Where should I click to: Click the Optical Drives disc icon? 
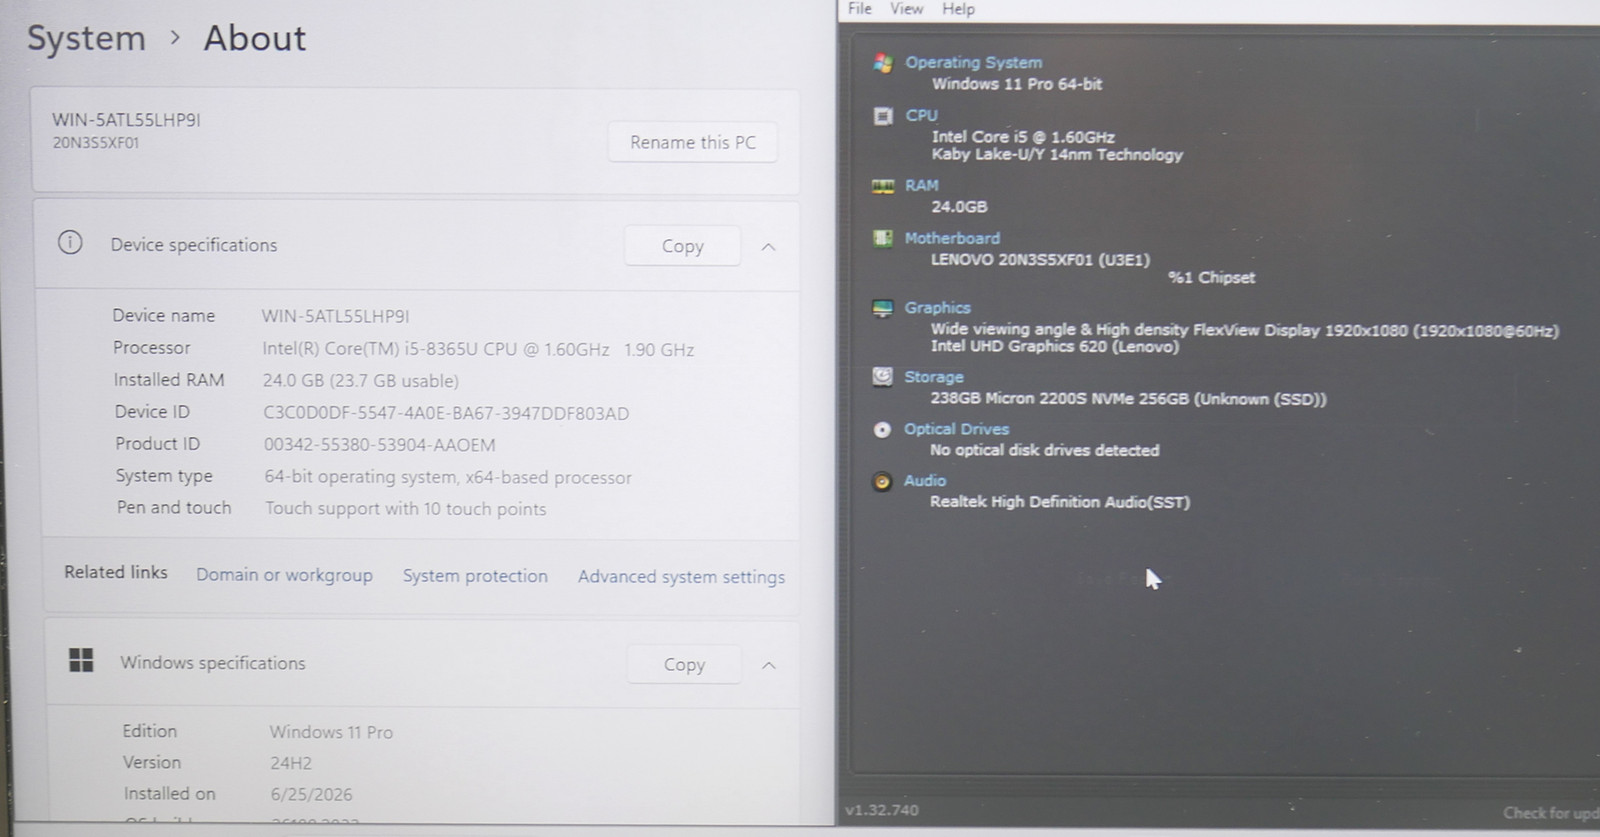pyautogui.click(x=882, y=429)
